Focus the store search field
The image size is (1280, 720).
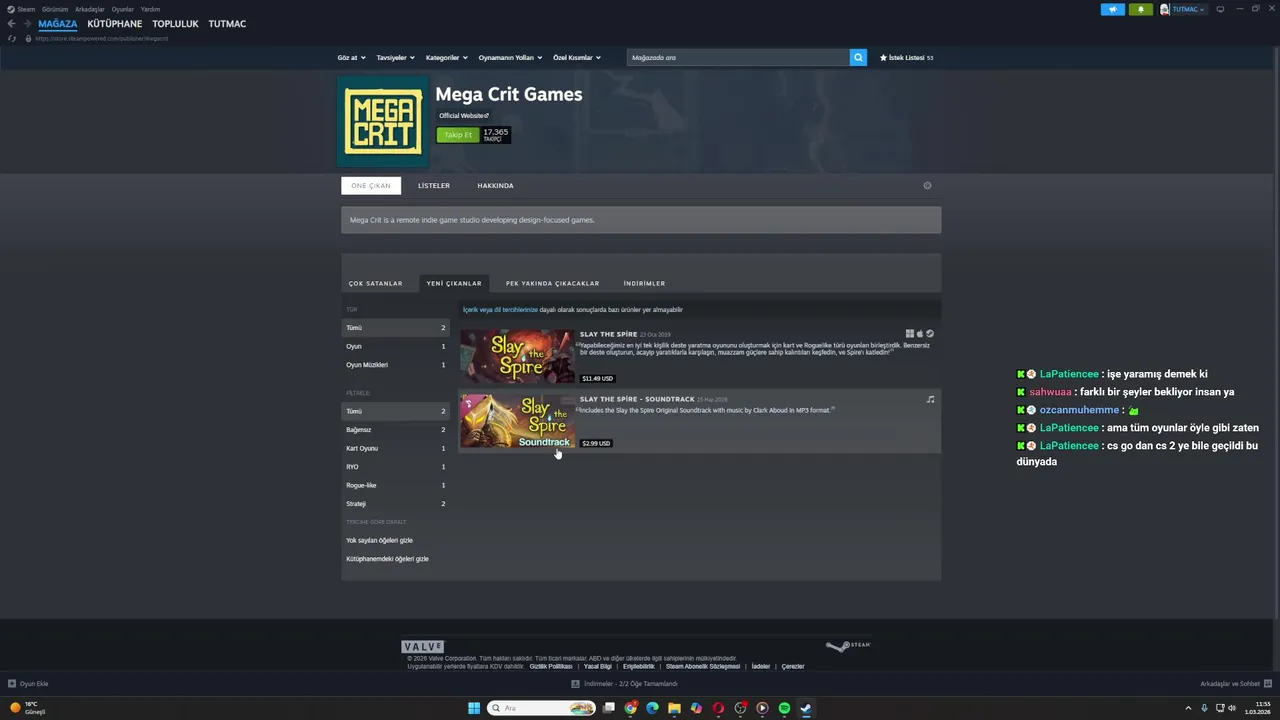[x=738, y=58]
